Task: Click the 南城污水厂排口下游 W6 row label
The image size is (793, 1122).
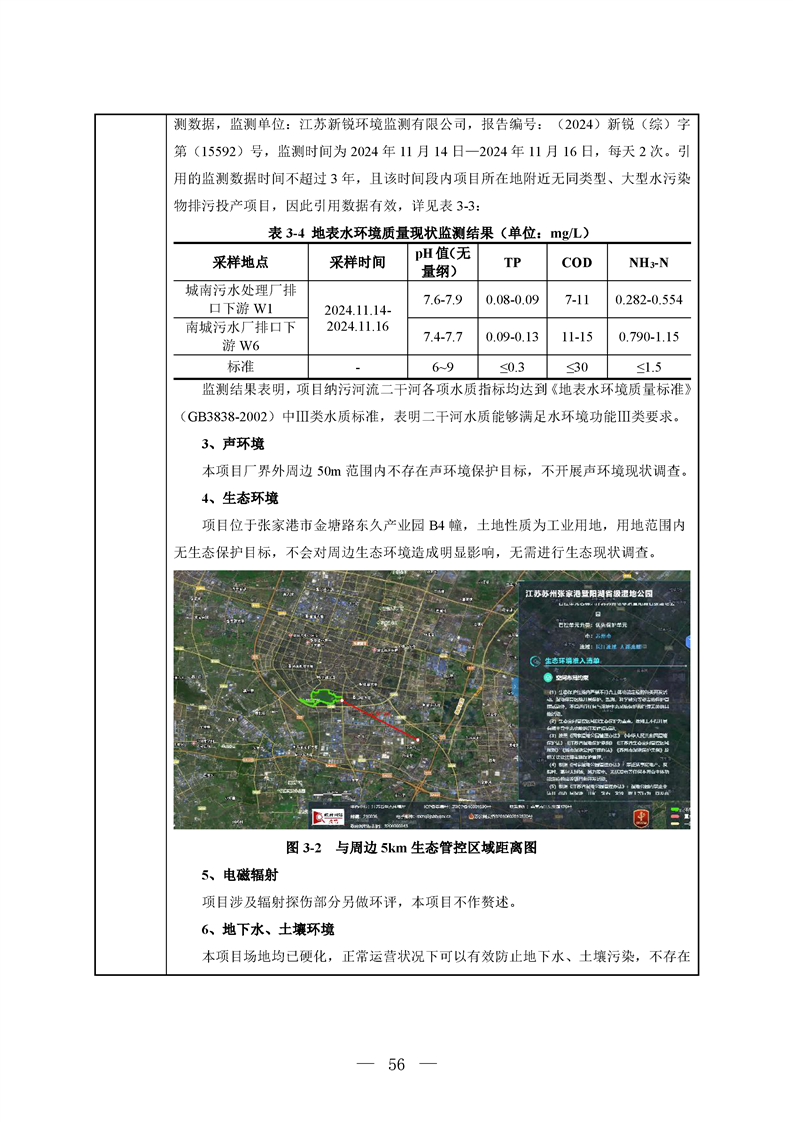Action: (241, 335)
